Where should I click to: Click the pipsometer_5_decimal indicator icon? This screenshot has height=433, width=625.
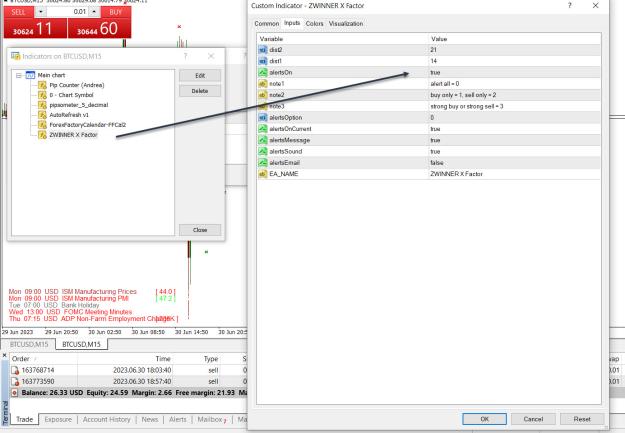[x=42, y=105]
